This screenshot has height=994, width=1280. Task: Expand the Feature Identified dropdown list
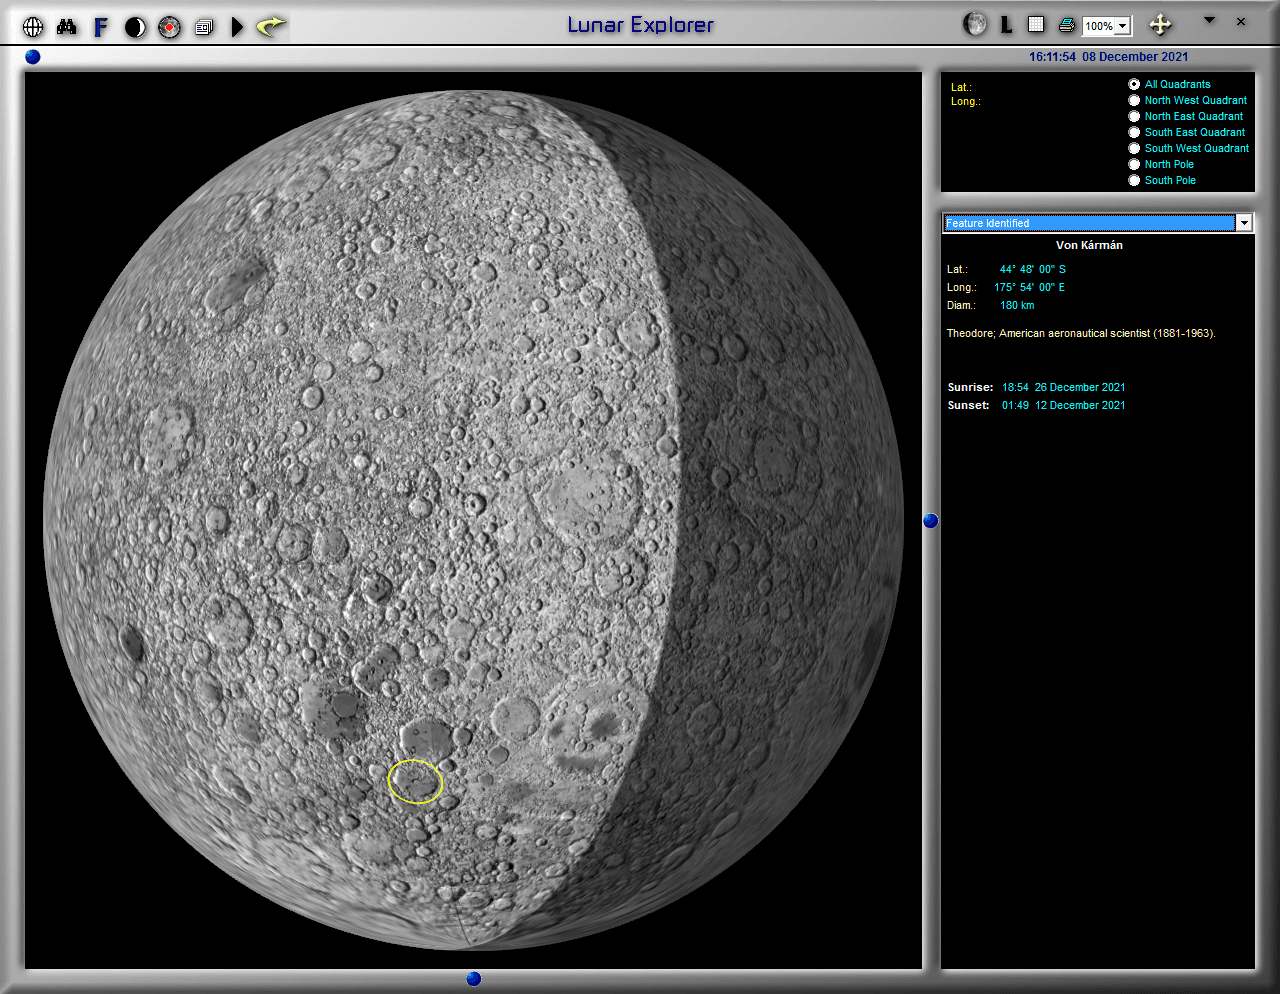pyautogui.click(x=1244, y=223)
